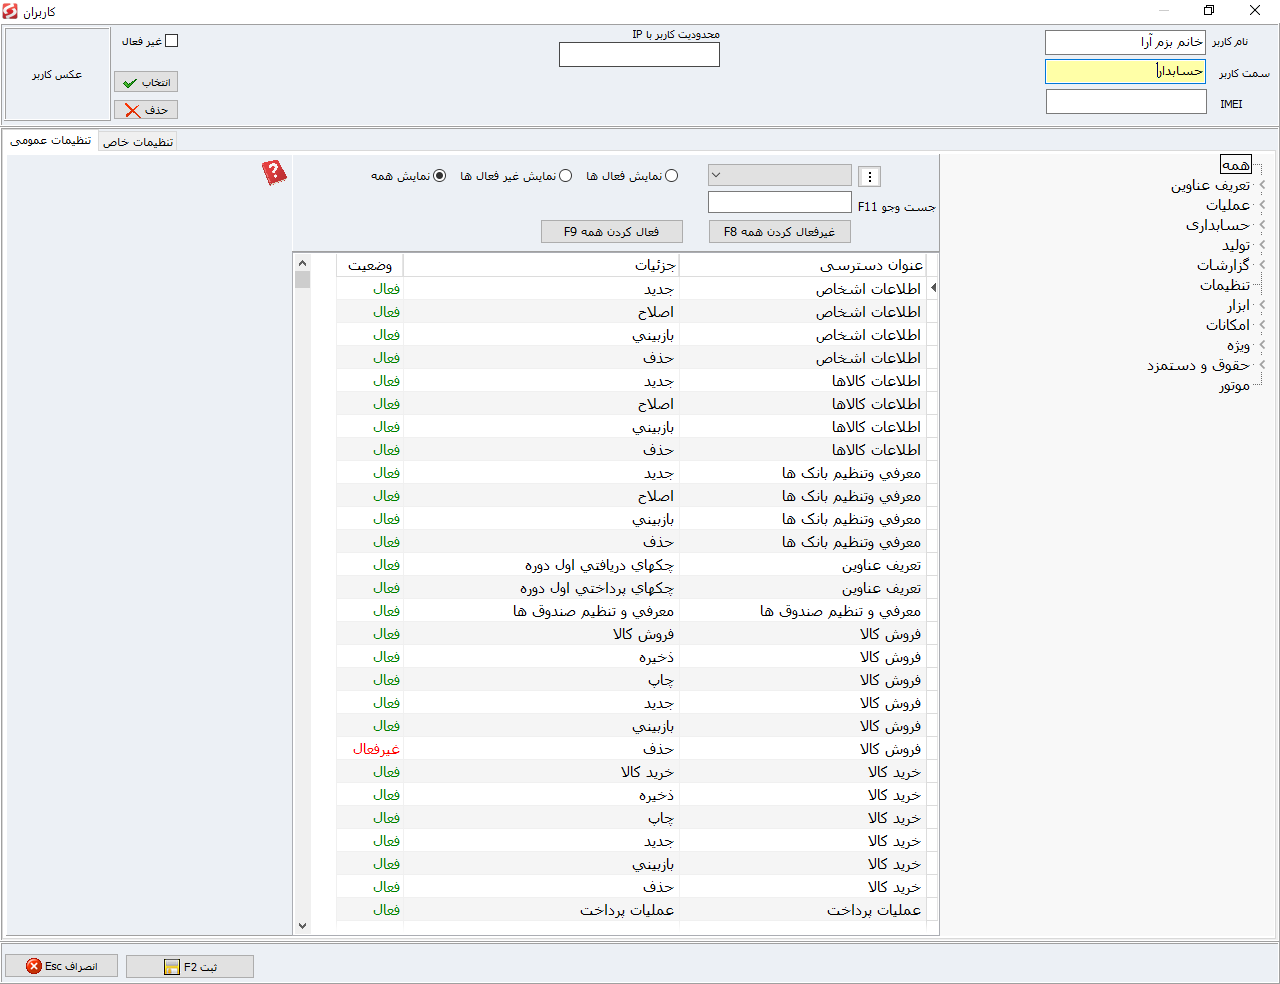Expand the عملیات tree node
Screen dimensions: 1280x984
click(1262, 205)
